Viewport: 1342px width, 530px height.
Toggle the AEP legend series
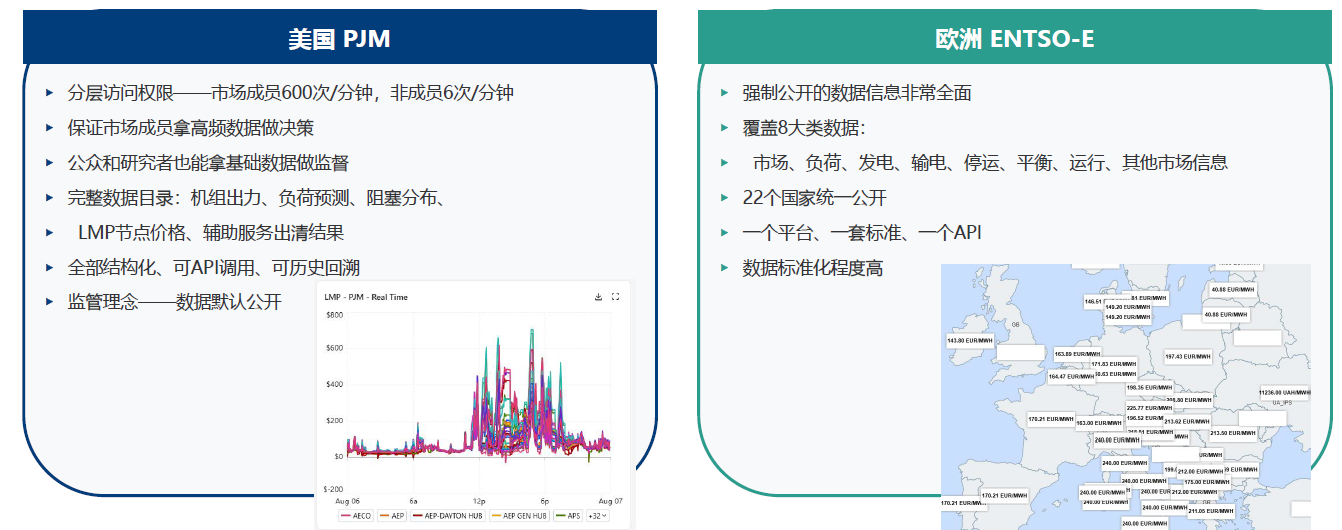pos(392,516)
